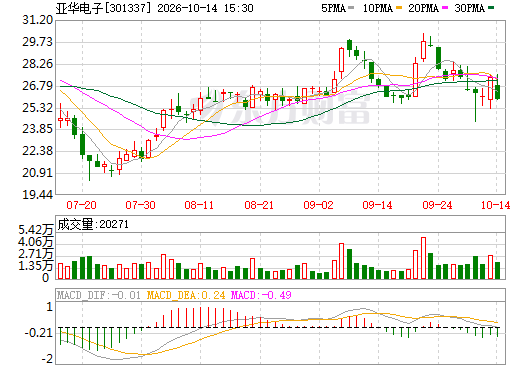The height and width of the screenshot is (365, 520).
Task: Click the stock title 亚华电子[301337]
Action: click(x=103, y=8)
